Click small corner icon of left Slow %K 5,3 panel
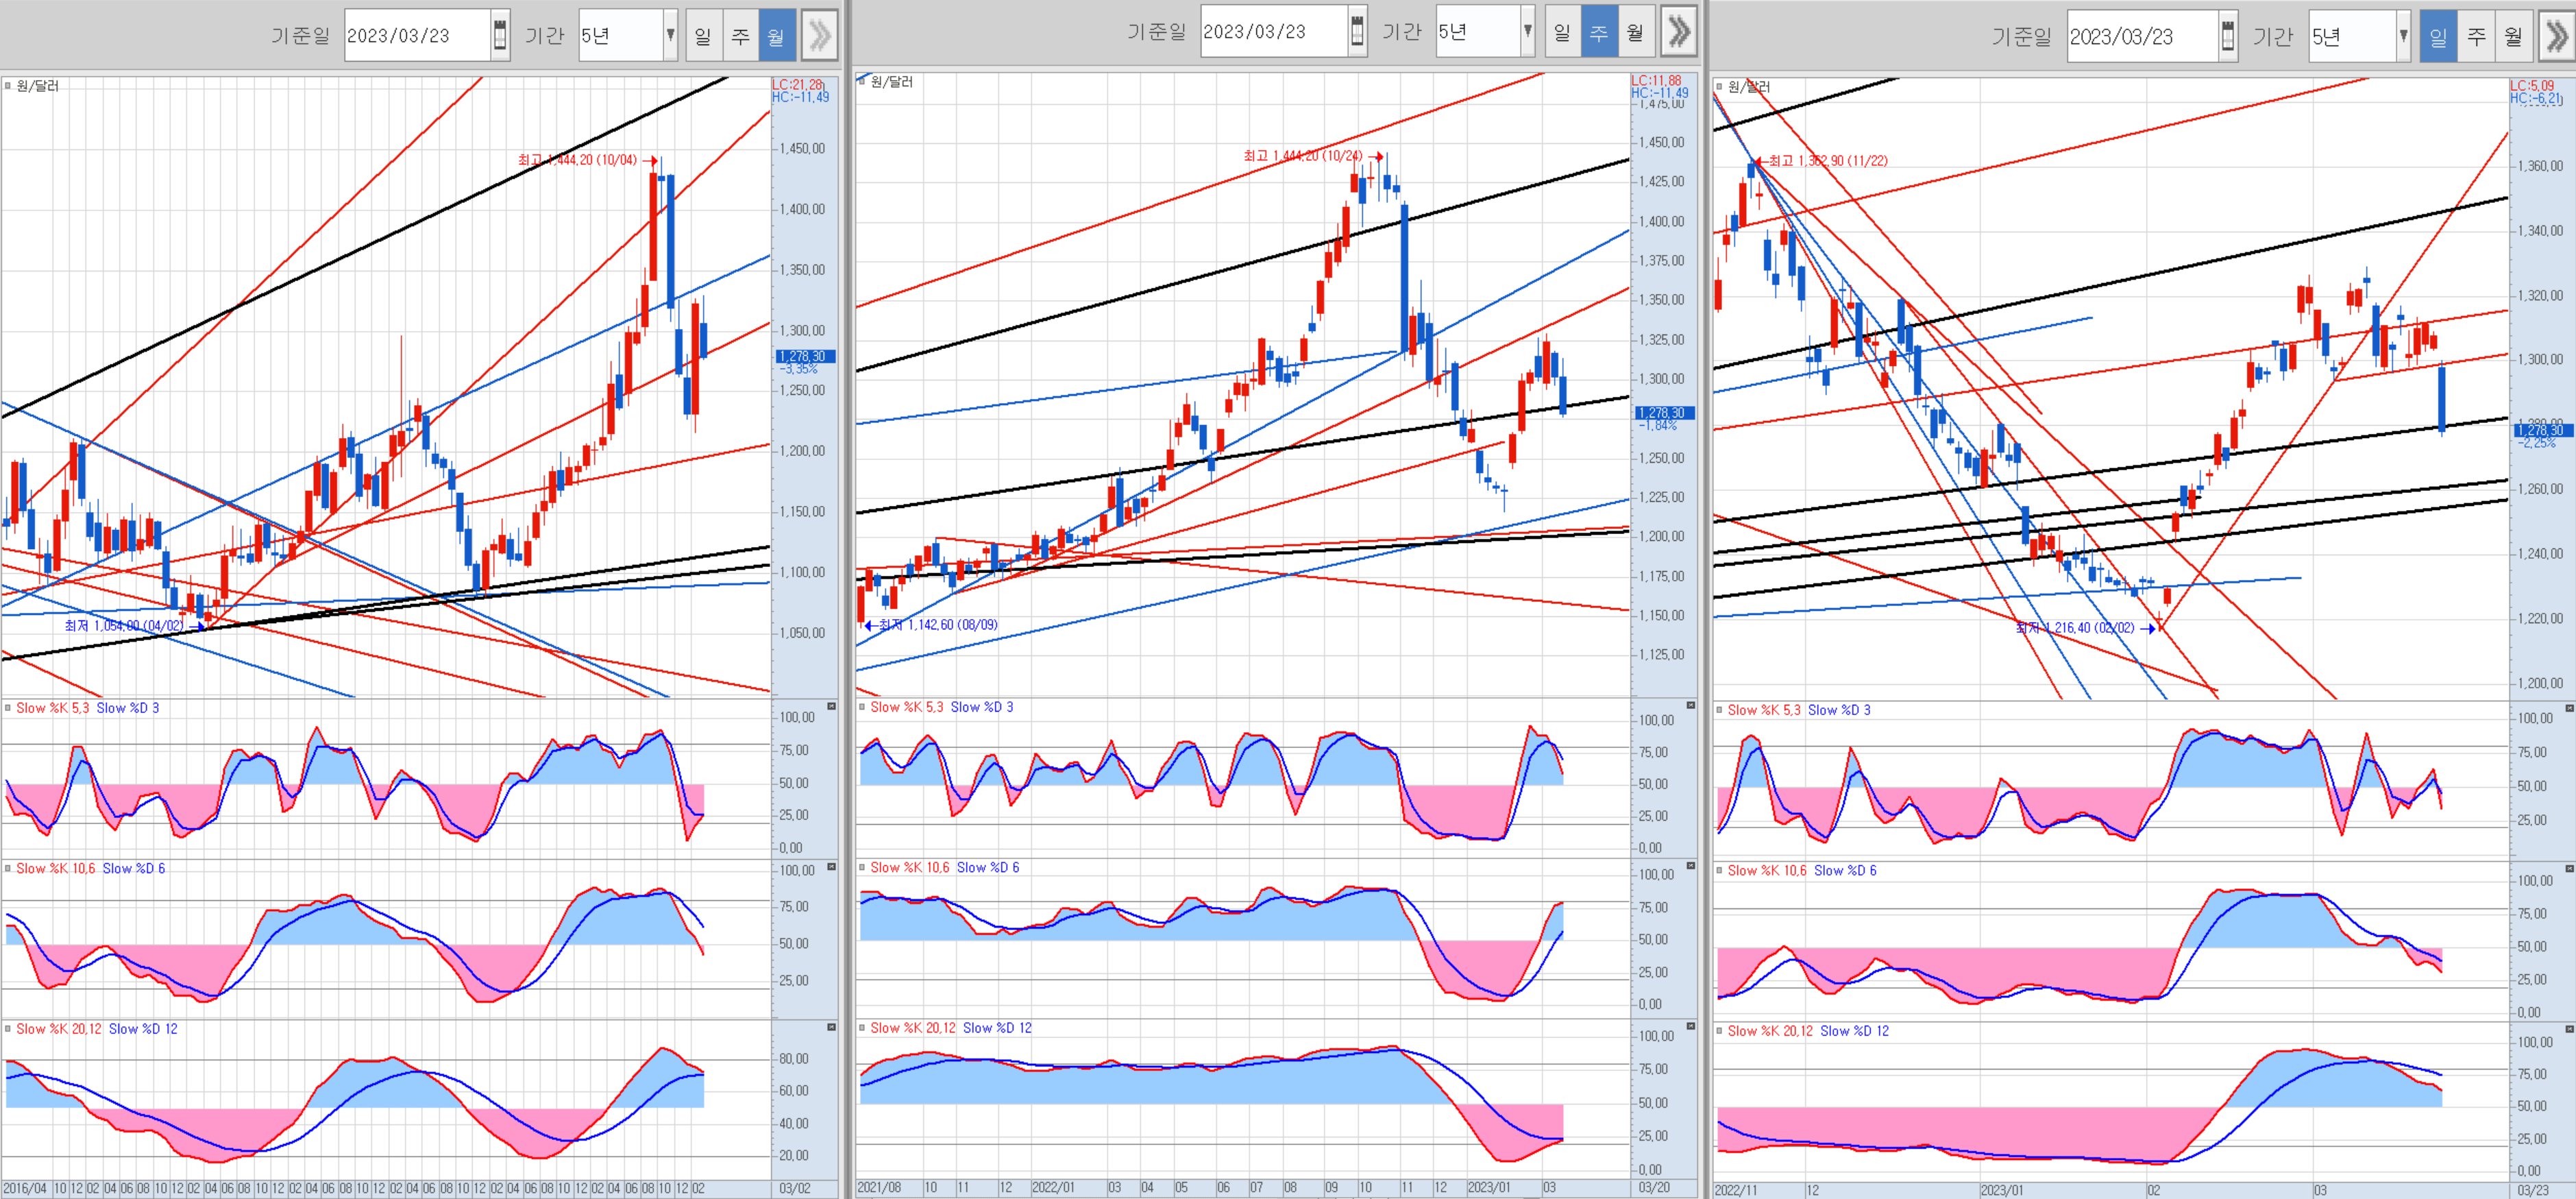Screen dimensions: 2576x1199 [x=831, y=707]
